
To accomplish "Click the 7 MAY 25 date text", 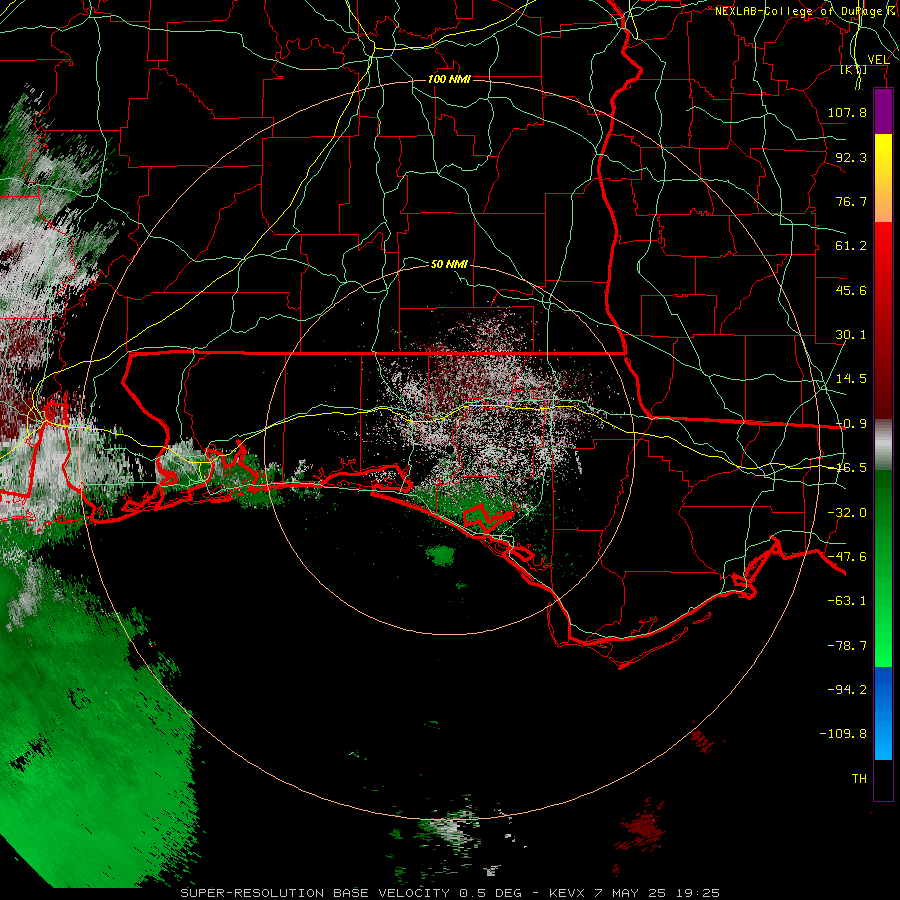I will 631,893.
